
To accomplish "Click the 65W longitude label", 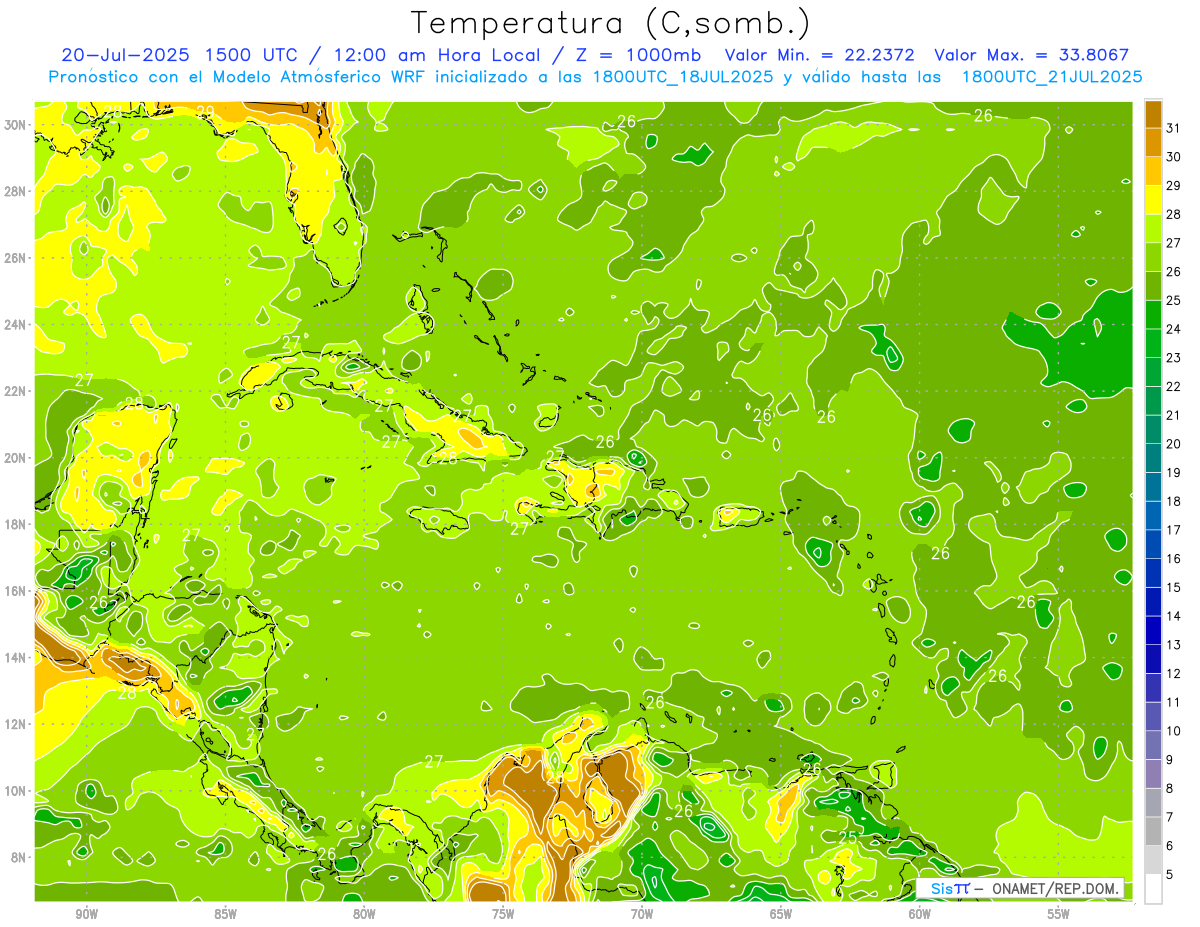I will (x=781, y=914).
